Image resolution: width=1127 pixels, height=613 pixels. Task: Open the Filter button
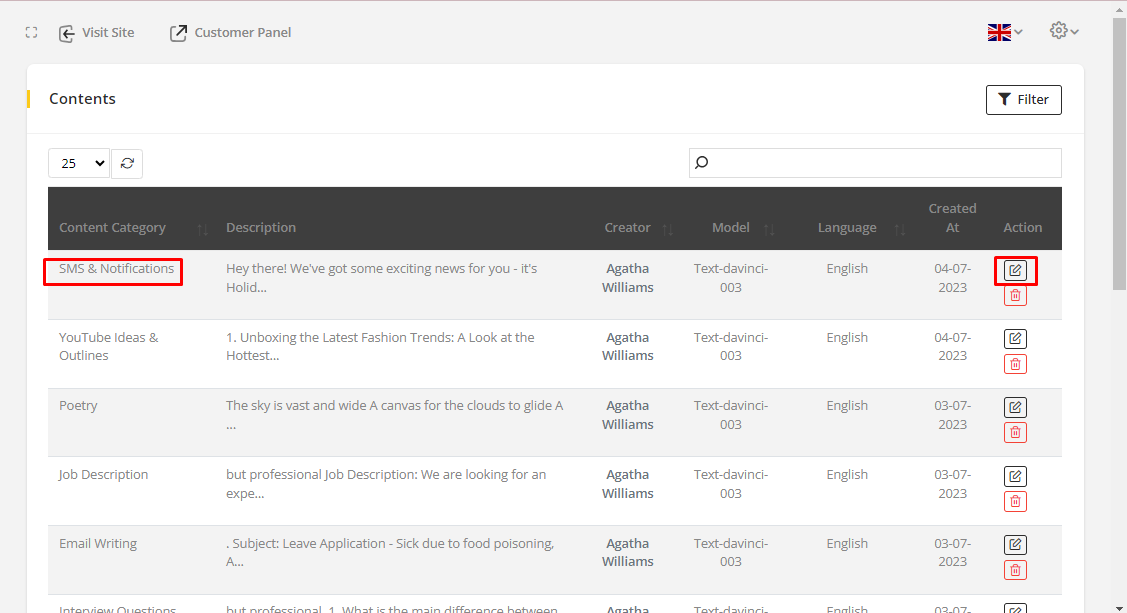click(1023, 100)
